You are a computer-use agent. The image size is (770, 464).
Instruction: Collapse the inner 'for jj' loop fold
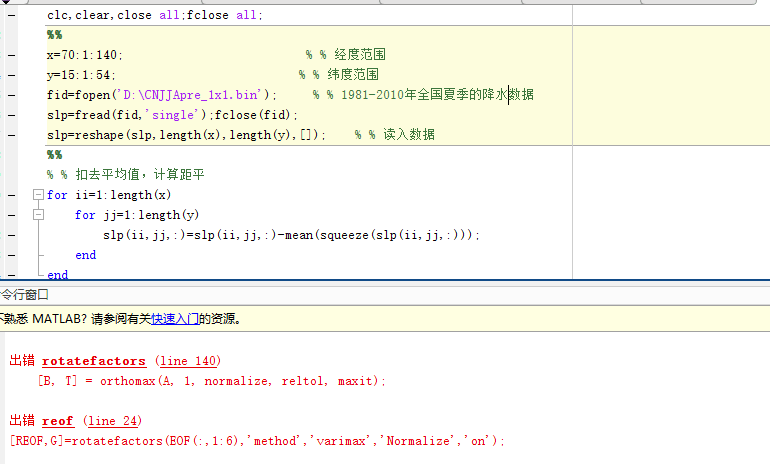(39, 215)
